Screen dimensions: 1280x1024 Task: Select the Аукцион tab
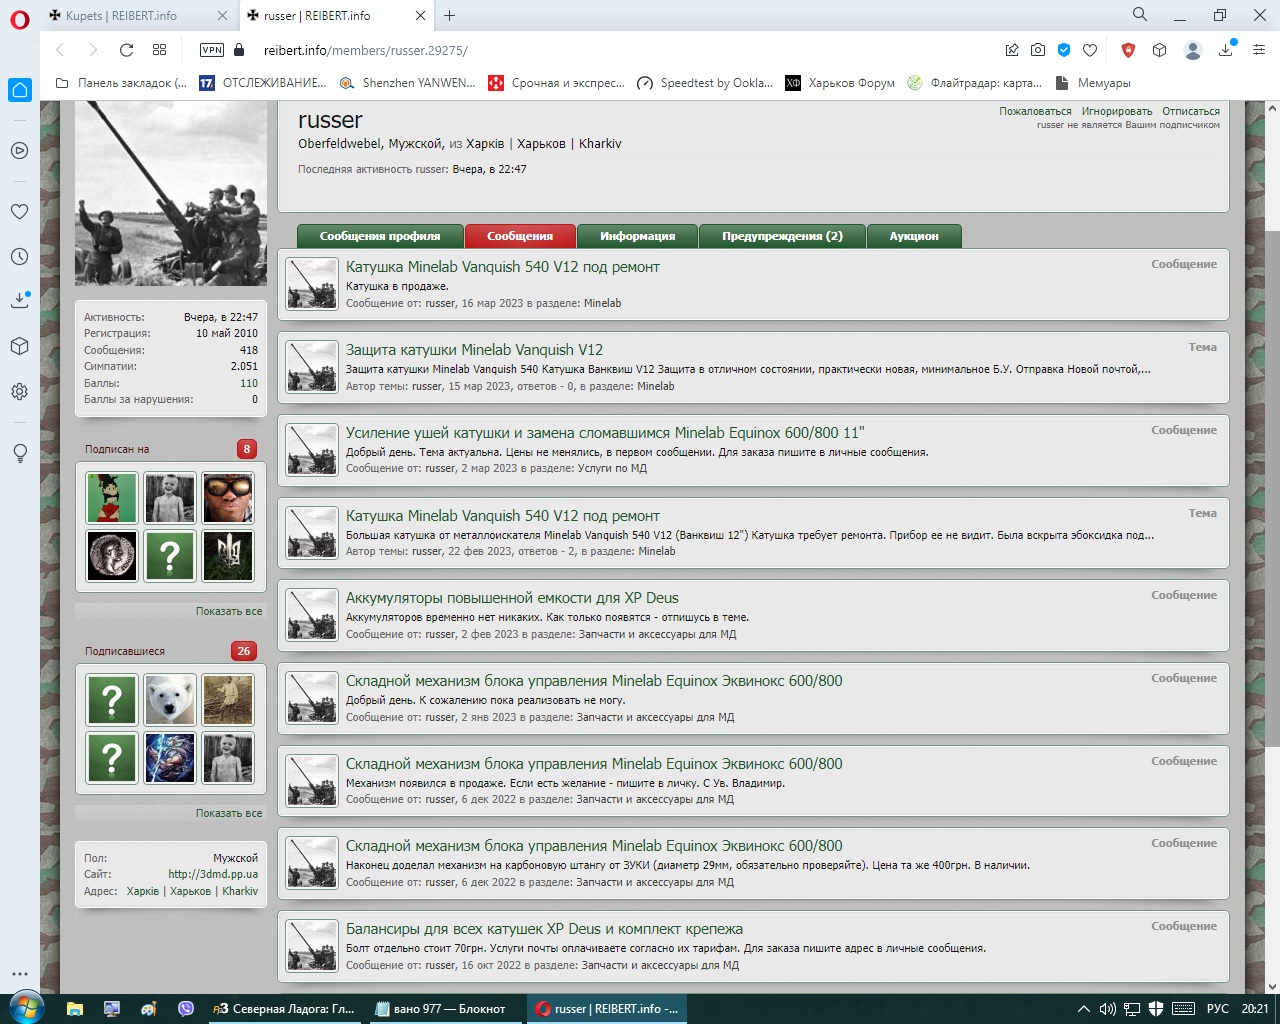click(914, 236)
